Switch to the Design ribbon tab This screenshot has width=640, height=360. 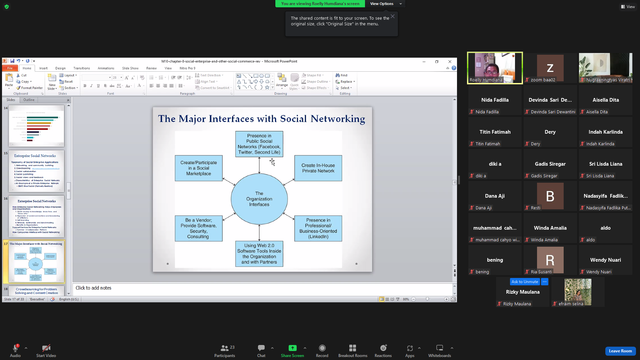(x=60, y=68)
